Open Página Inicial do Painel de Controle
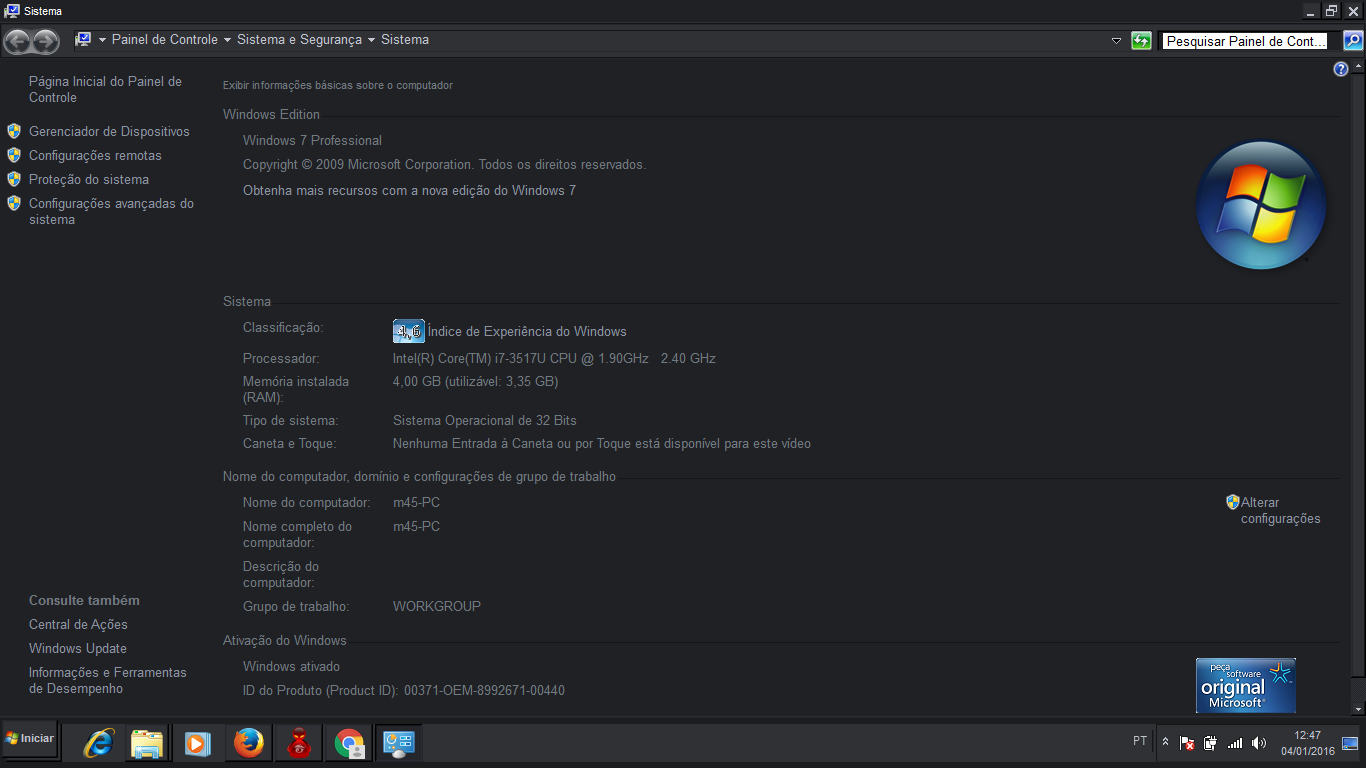The width and height of the screenshot is (1366, 768). click(x=105, y=89)
